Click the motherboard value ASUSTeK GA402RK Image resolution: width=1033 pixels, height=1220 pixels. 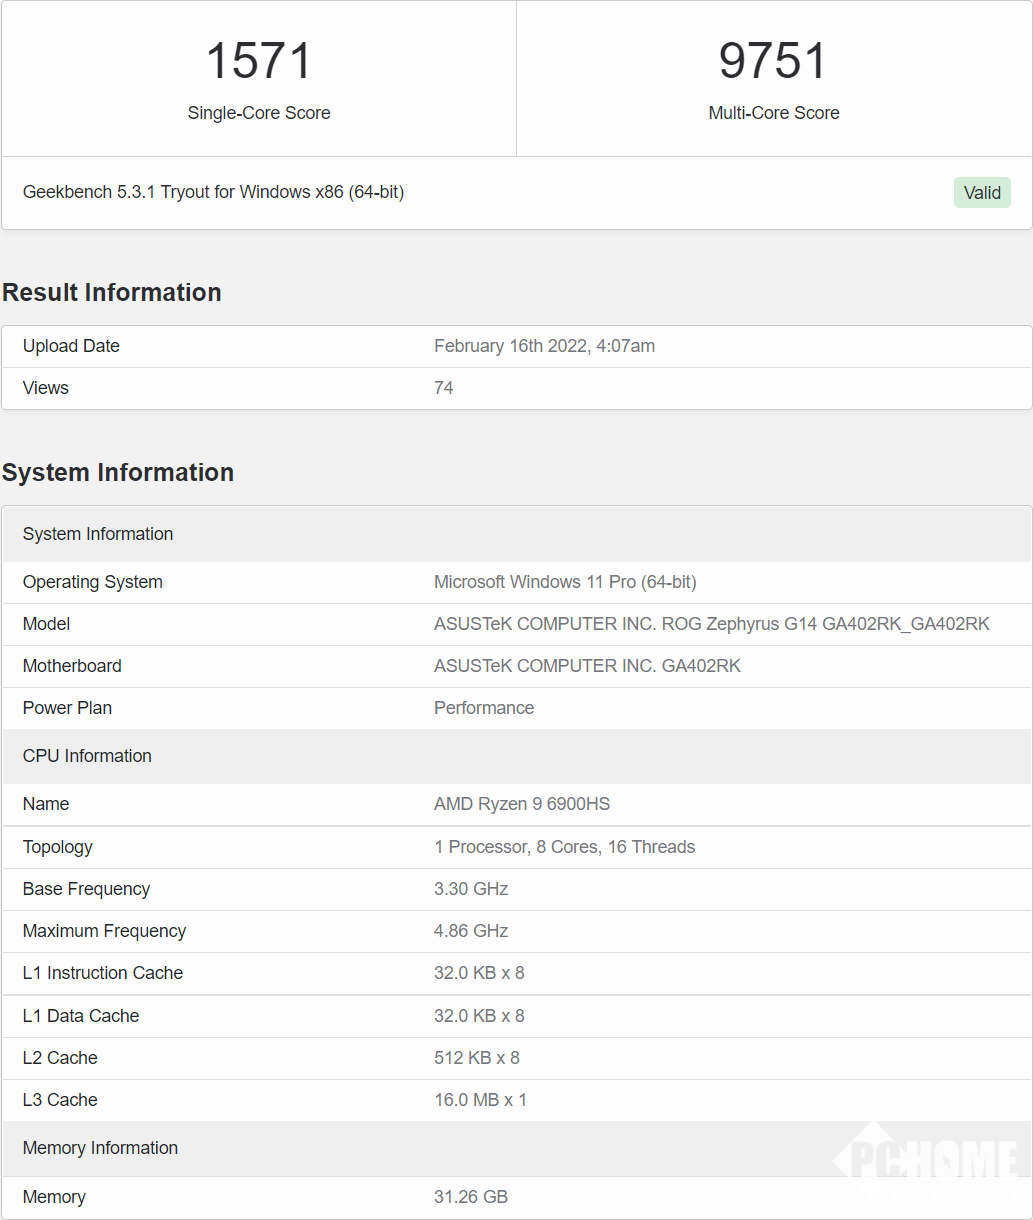(x=587, y=666)
